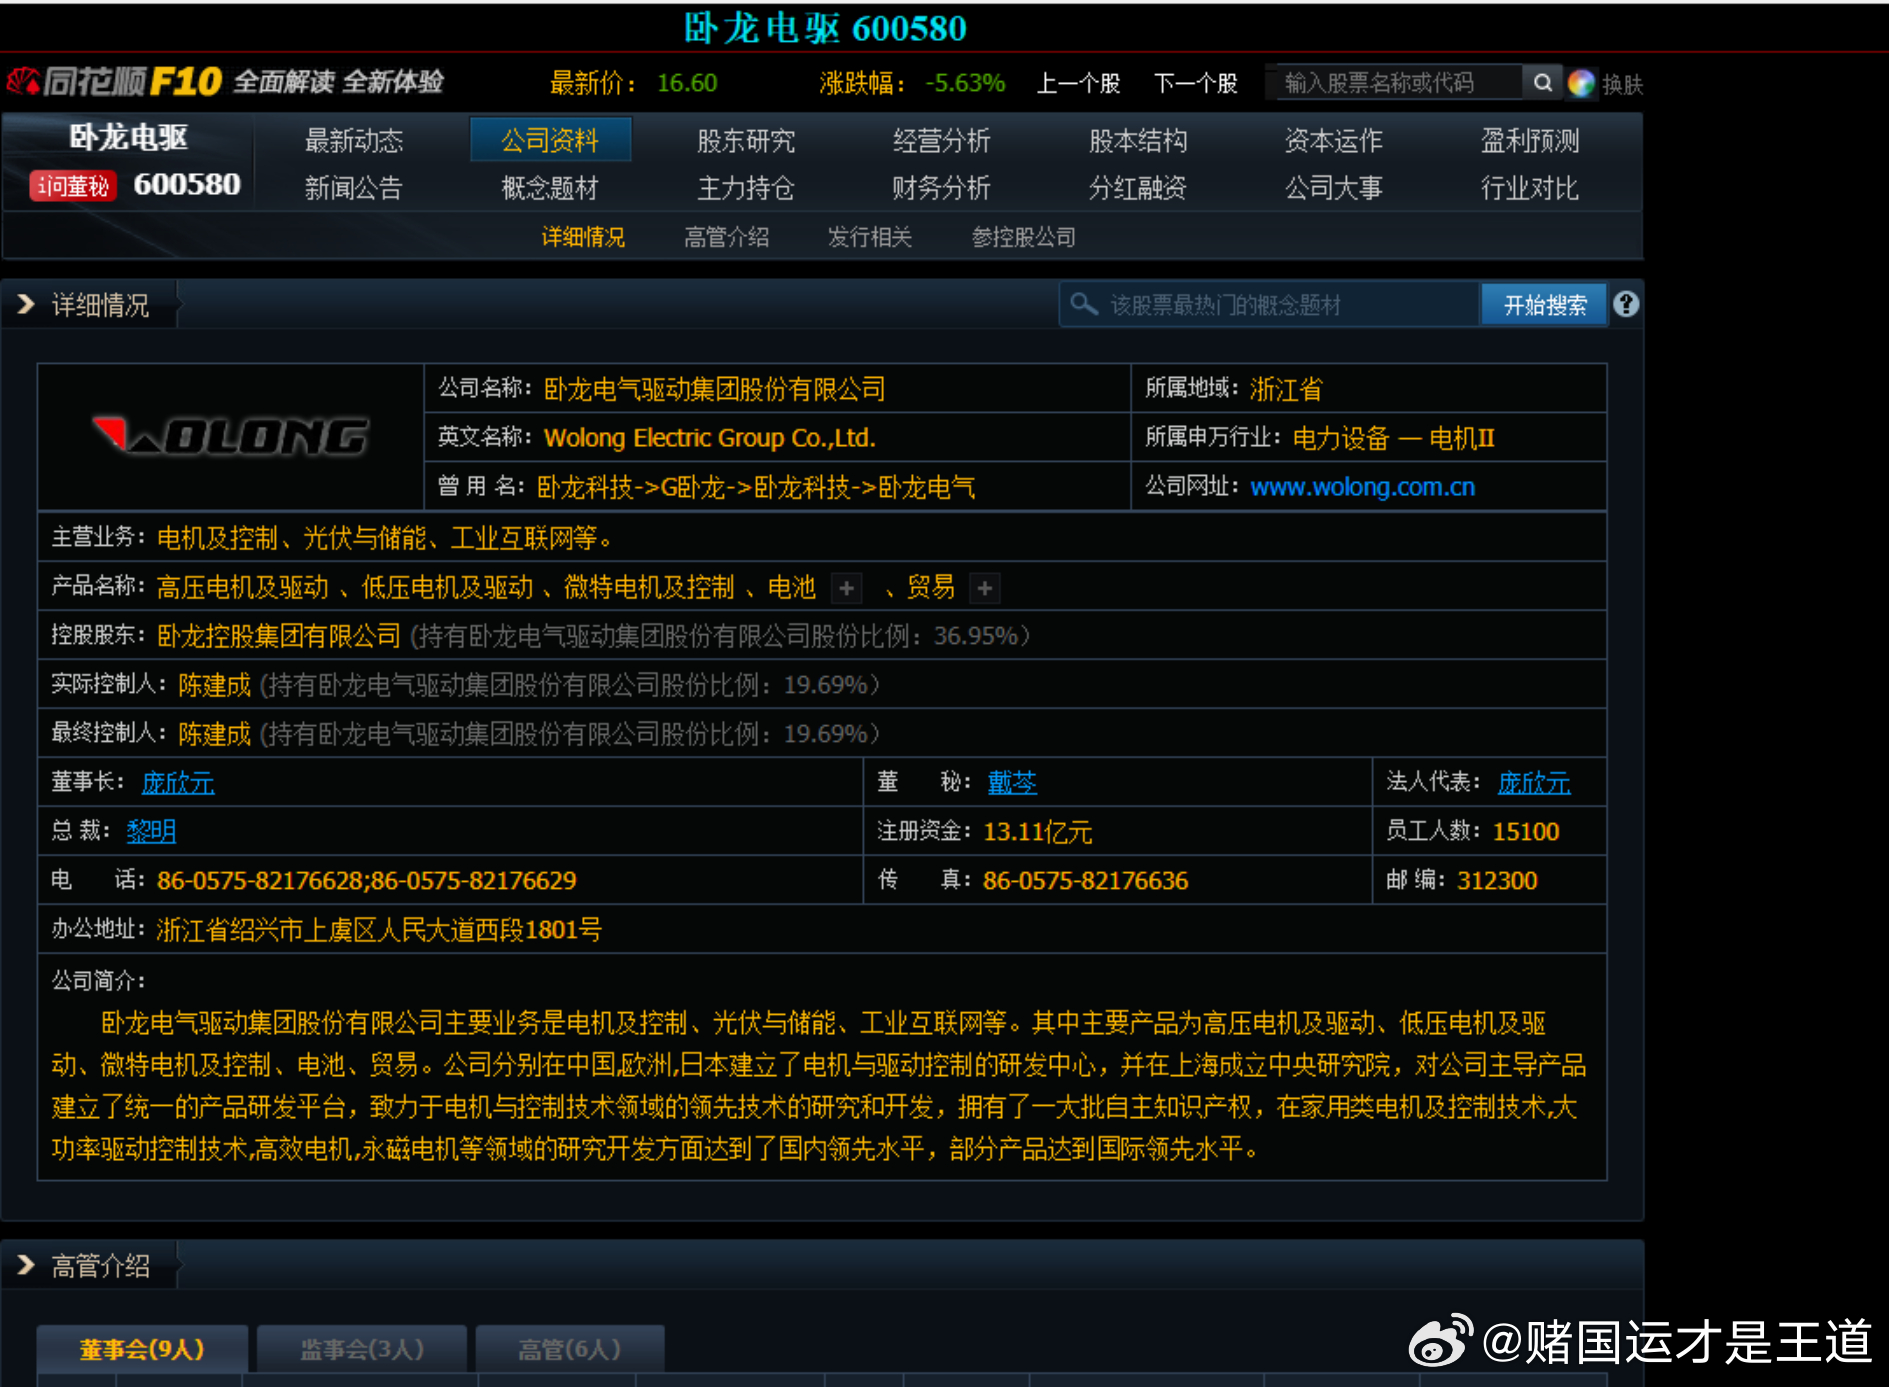Open the 概念题材 menu tab

(x=550, y=188)
